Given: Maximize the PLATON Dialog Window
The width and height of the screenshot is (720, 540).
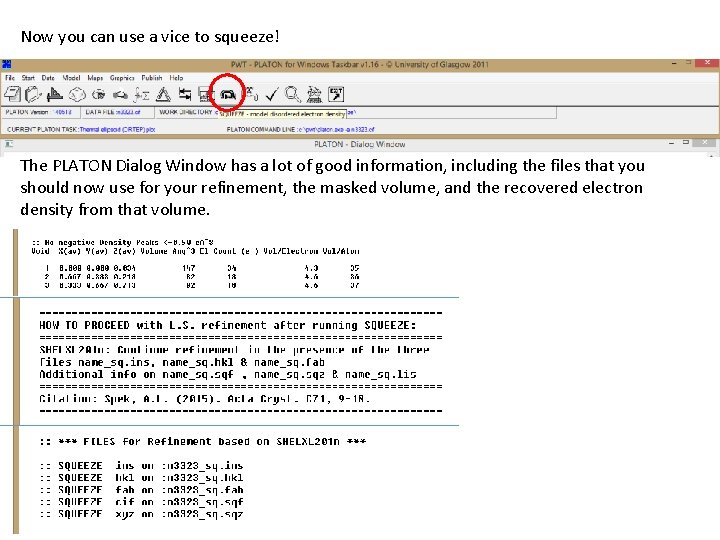Looking at the screenshot, I should click(686, 143).
